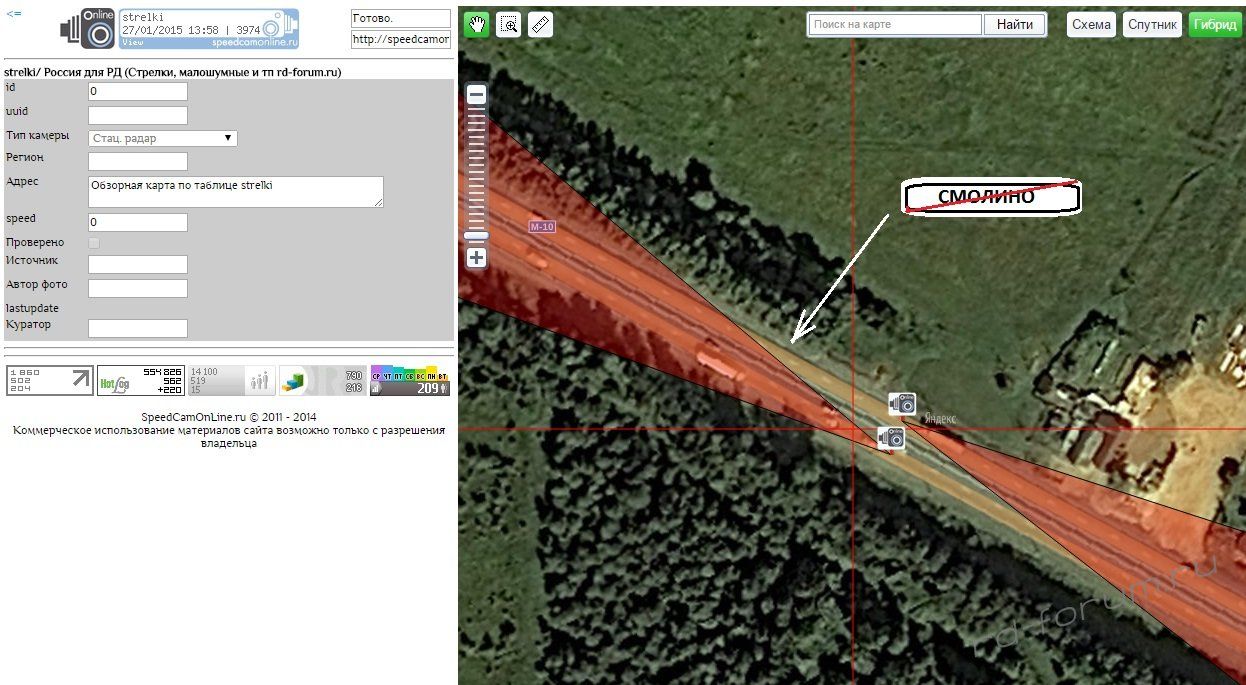Viewport: 1246px width, 685px height.
Task: Switch map to Схема view
Action: 1091,25
